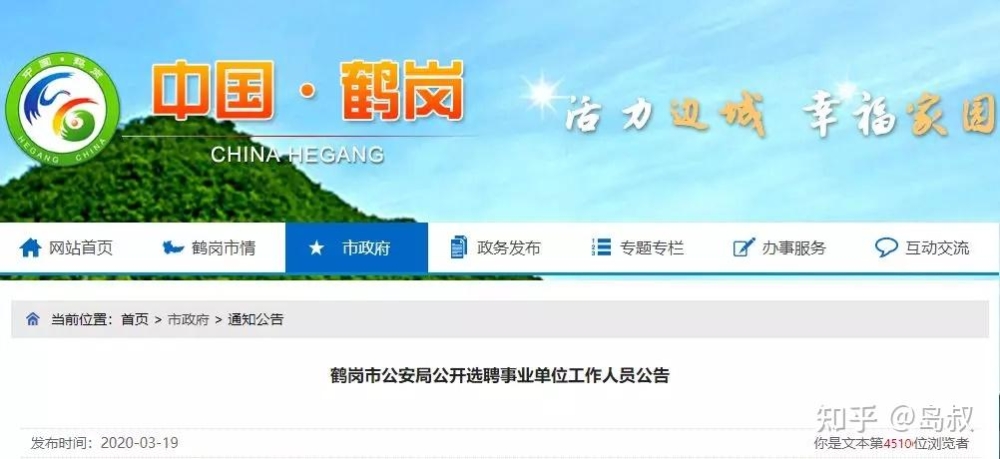Click the 首页 breadcrumb link

[135, 320]
